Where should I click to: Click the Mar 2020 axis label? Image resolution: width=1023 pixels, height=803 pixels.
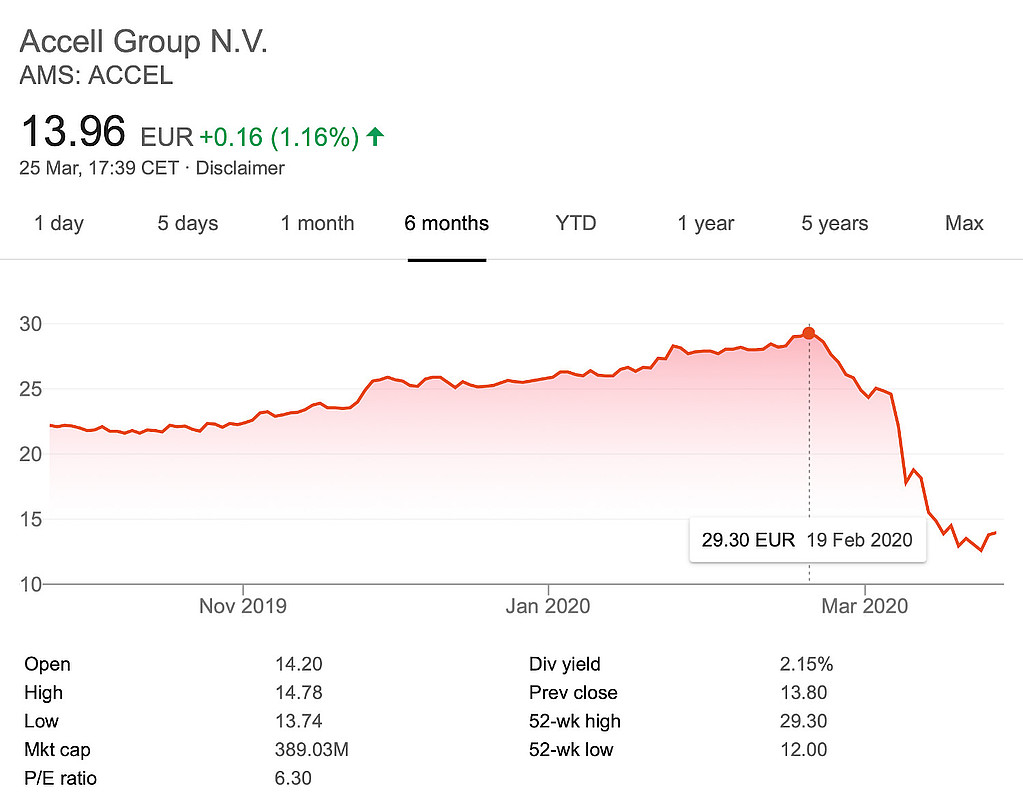(865, 606)
